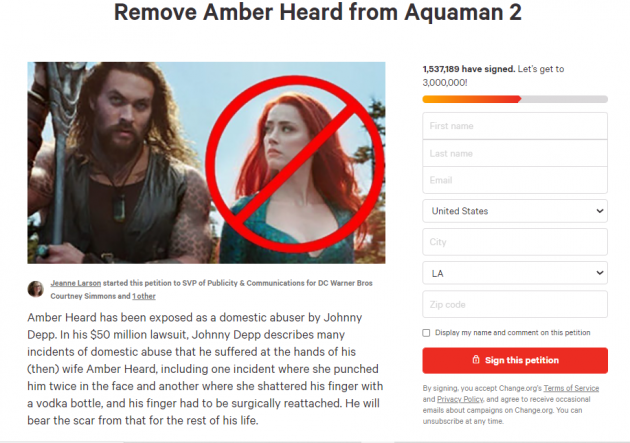This screenshot has width=630, height=443.
Task: Click the petition title heading
Action: tap(318, 12)
